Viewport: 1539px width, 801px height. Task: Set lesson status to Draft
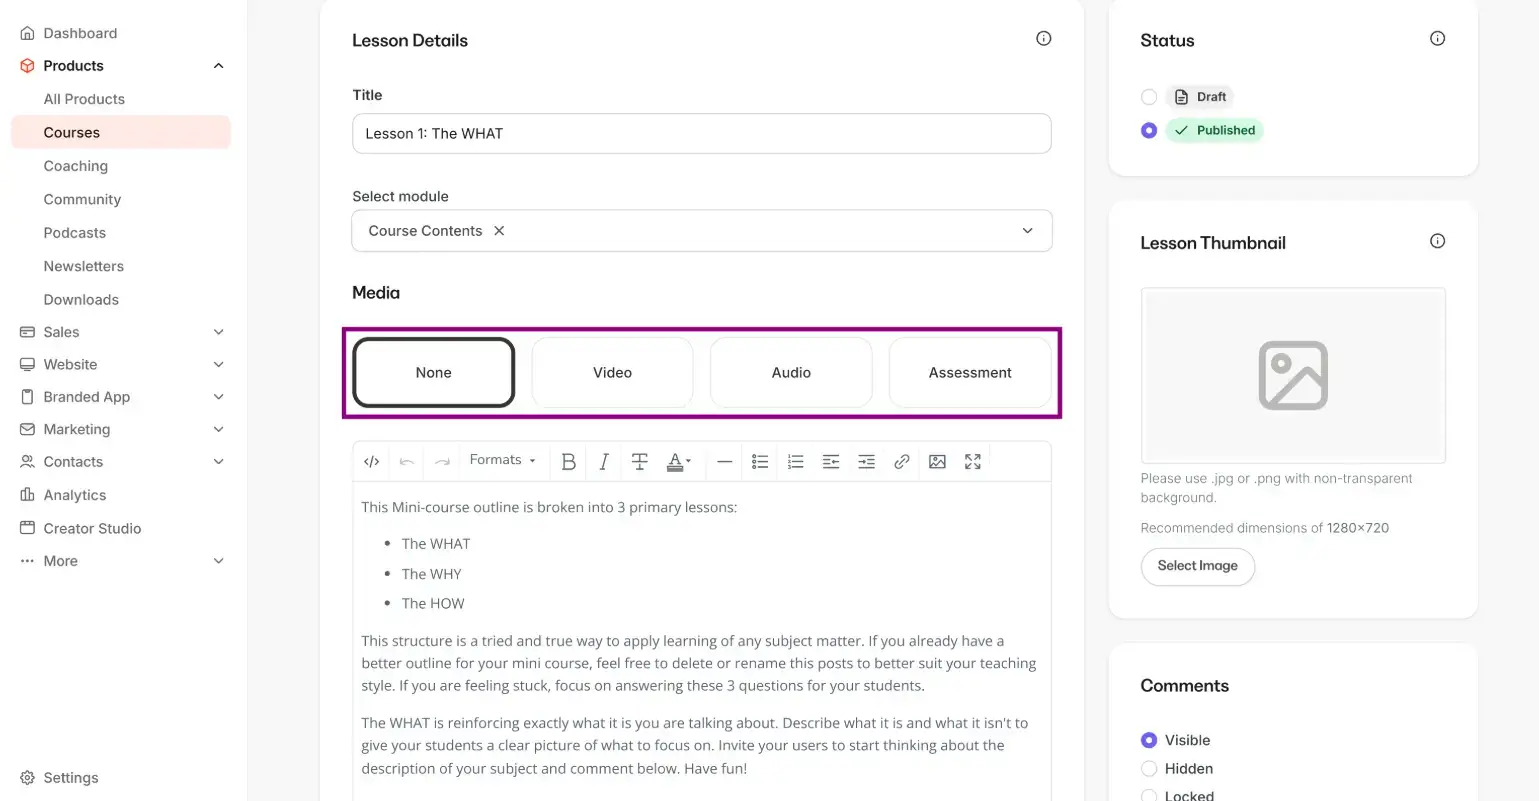[x=1148, y=96]
